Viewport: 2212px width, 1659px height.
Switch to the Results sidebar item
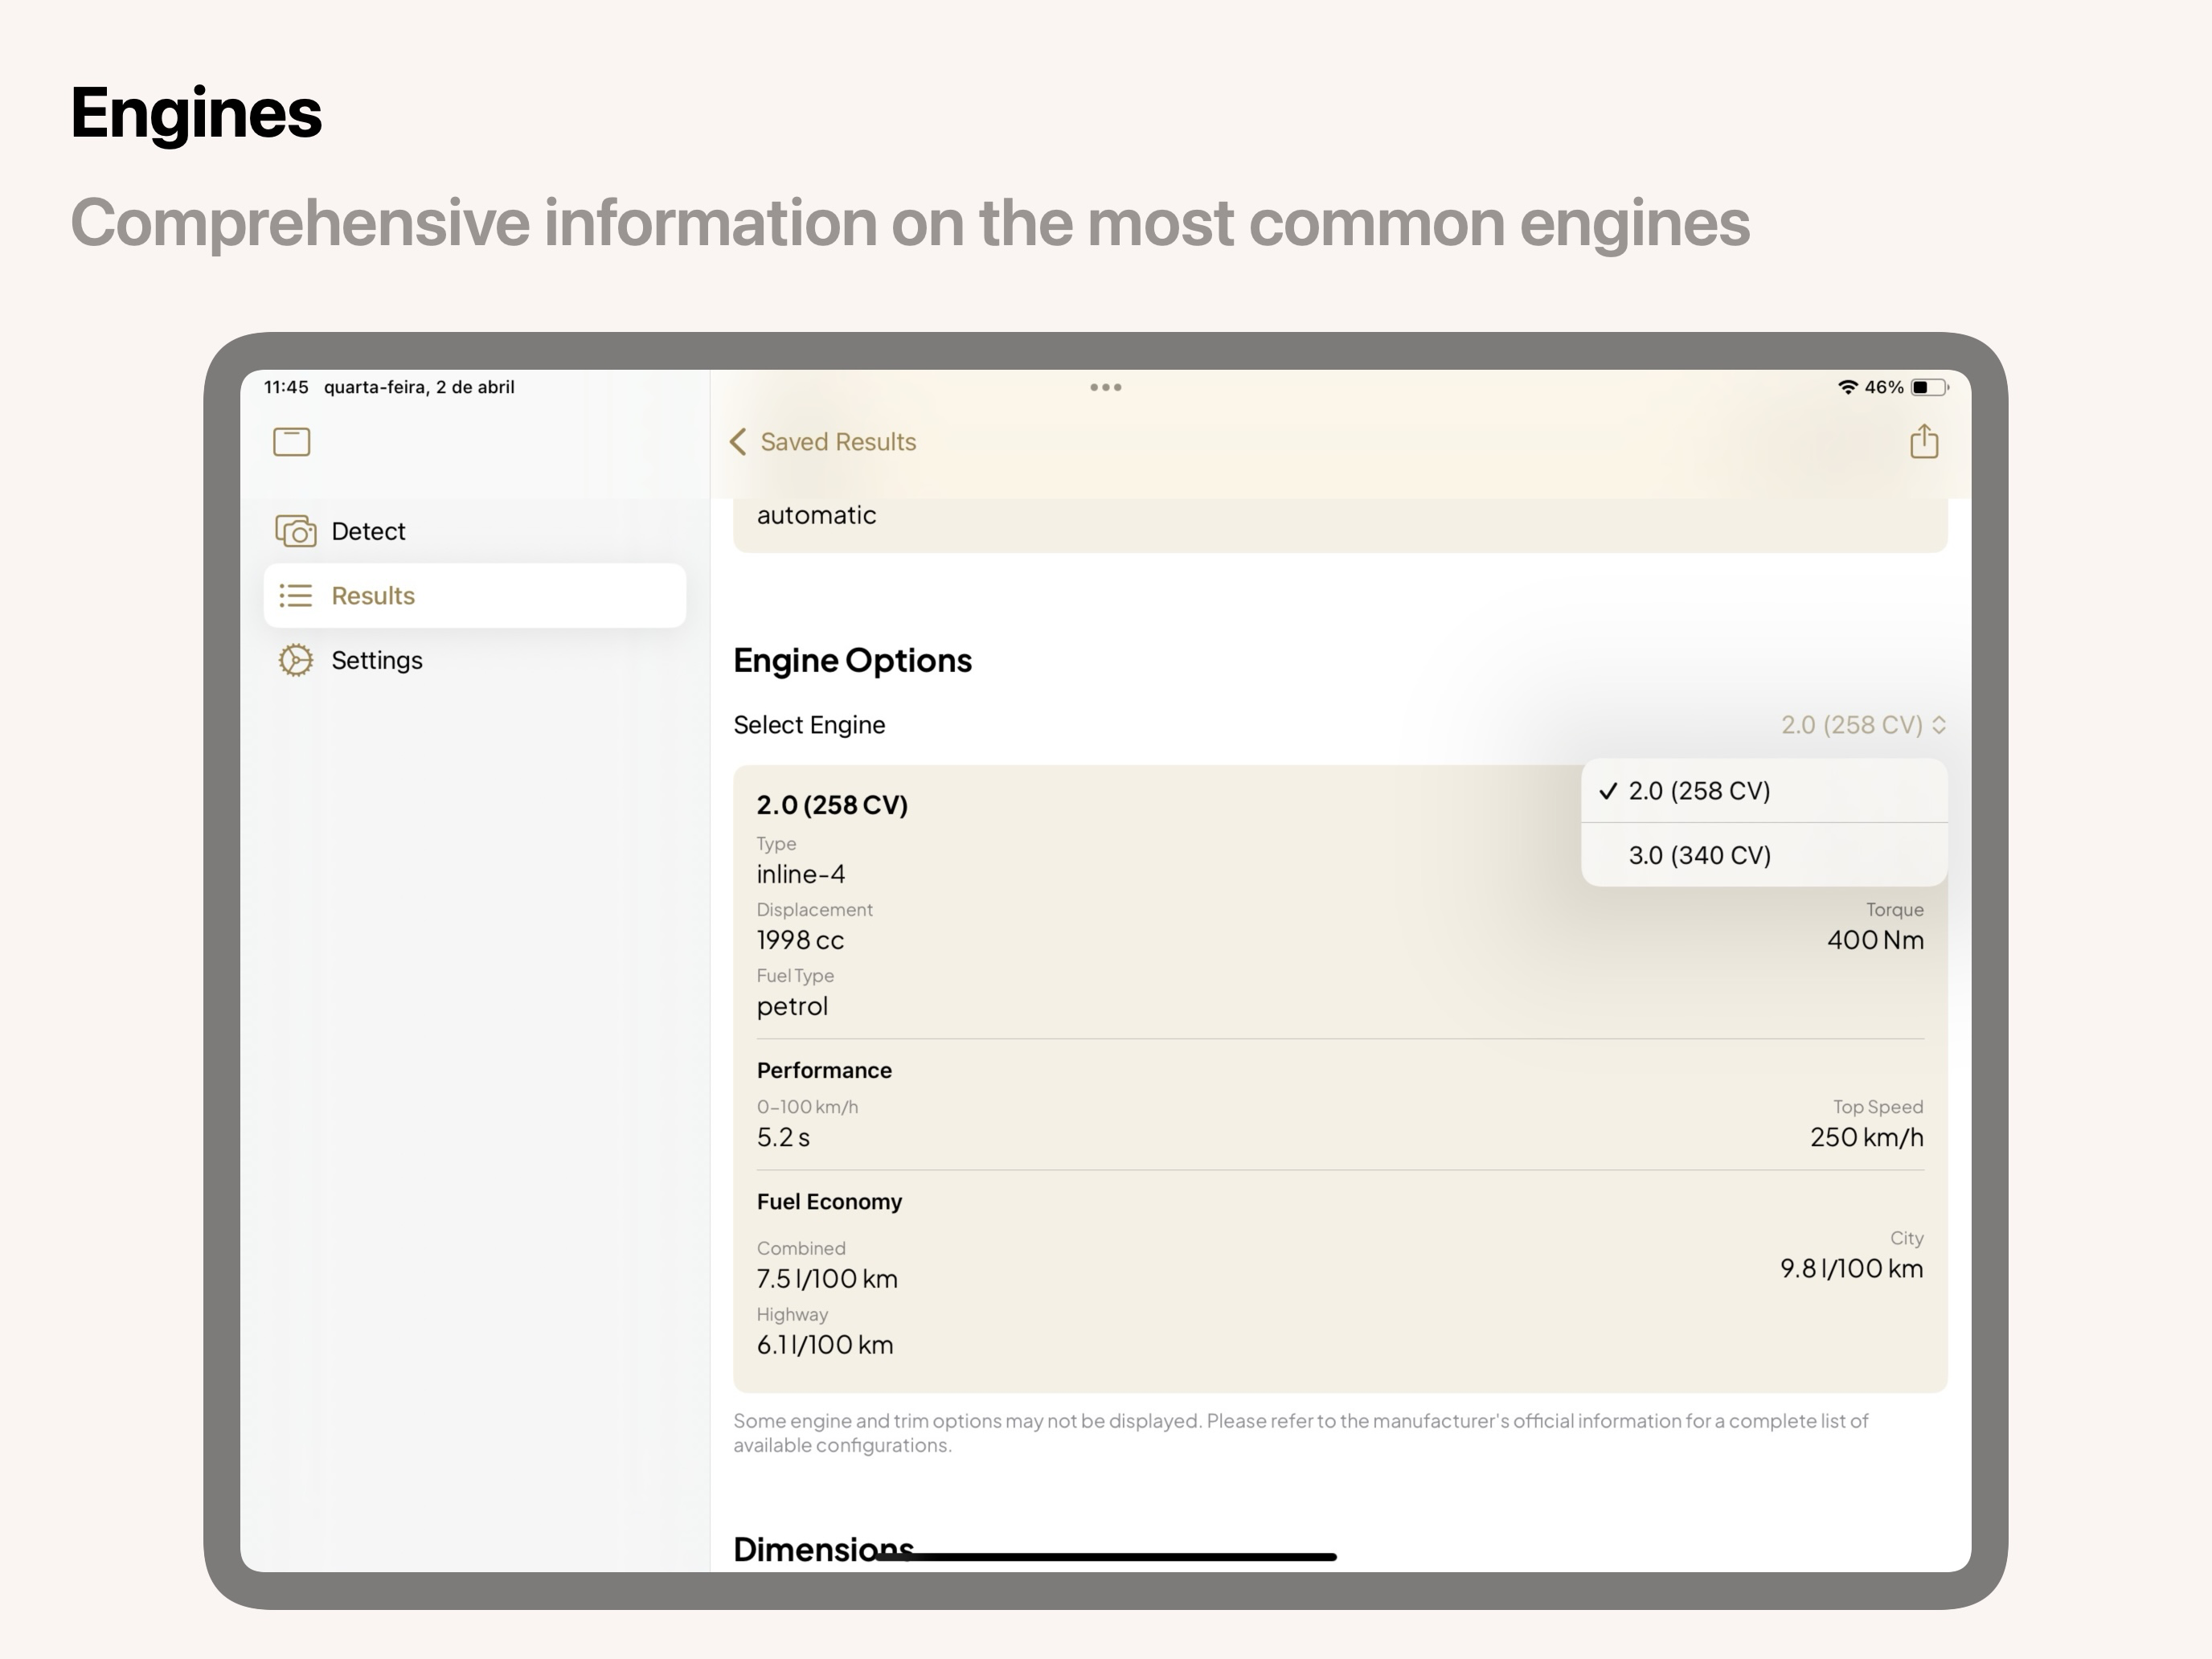coord(373,596)
